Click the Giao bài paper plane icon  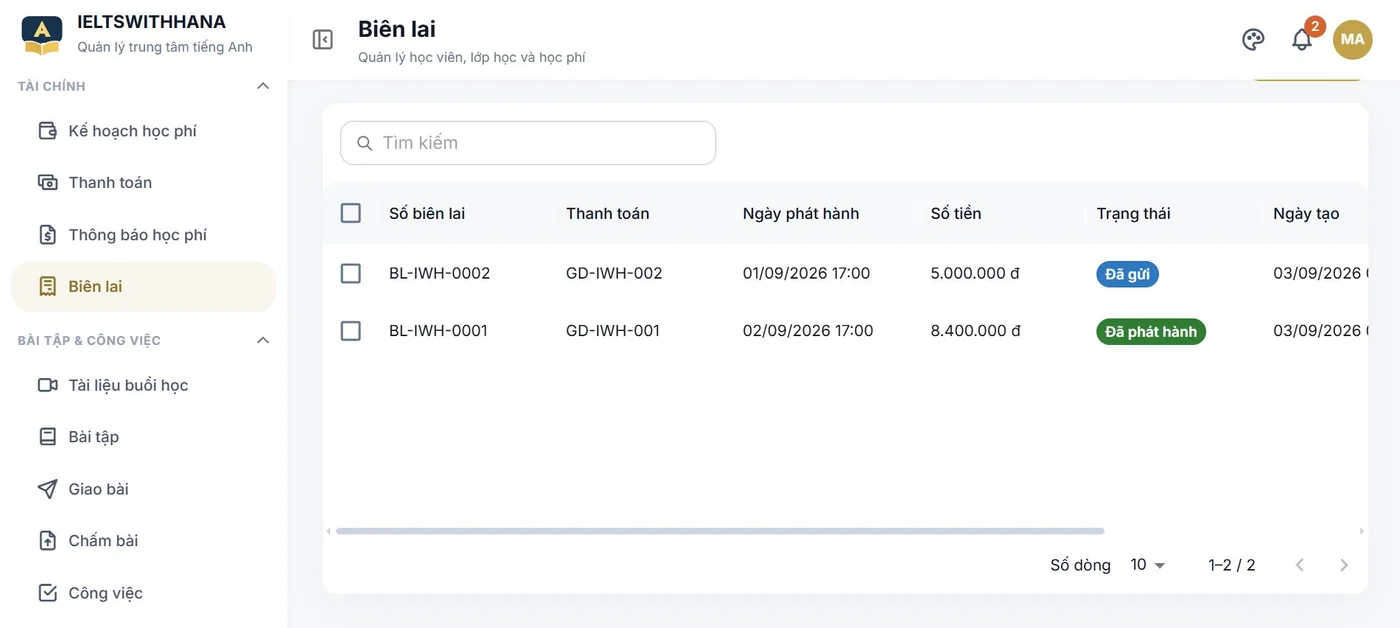[x=47, y=489]
